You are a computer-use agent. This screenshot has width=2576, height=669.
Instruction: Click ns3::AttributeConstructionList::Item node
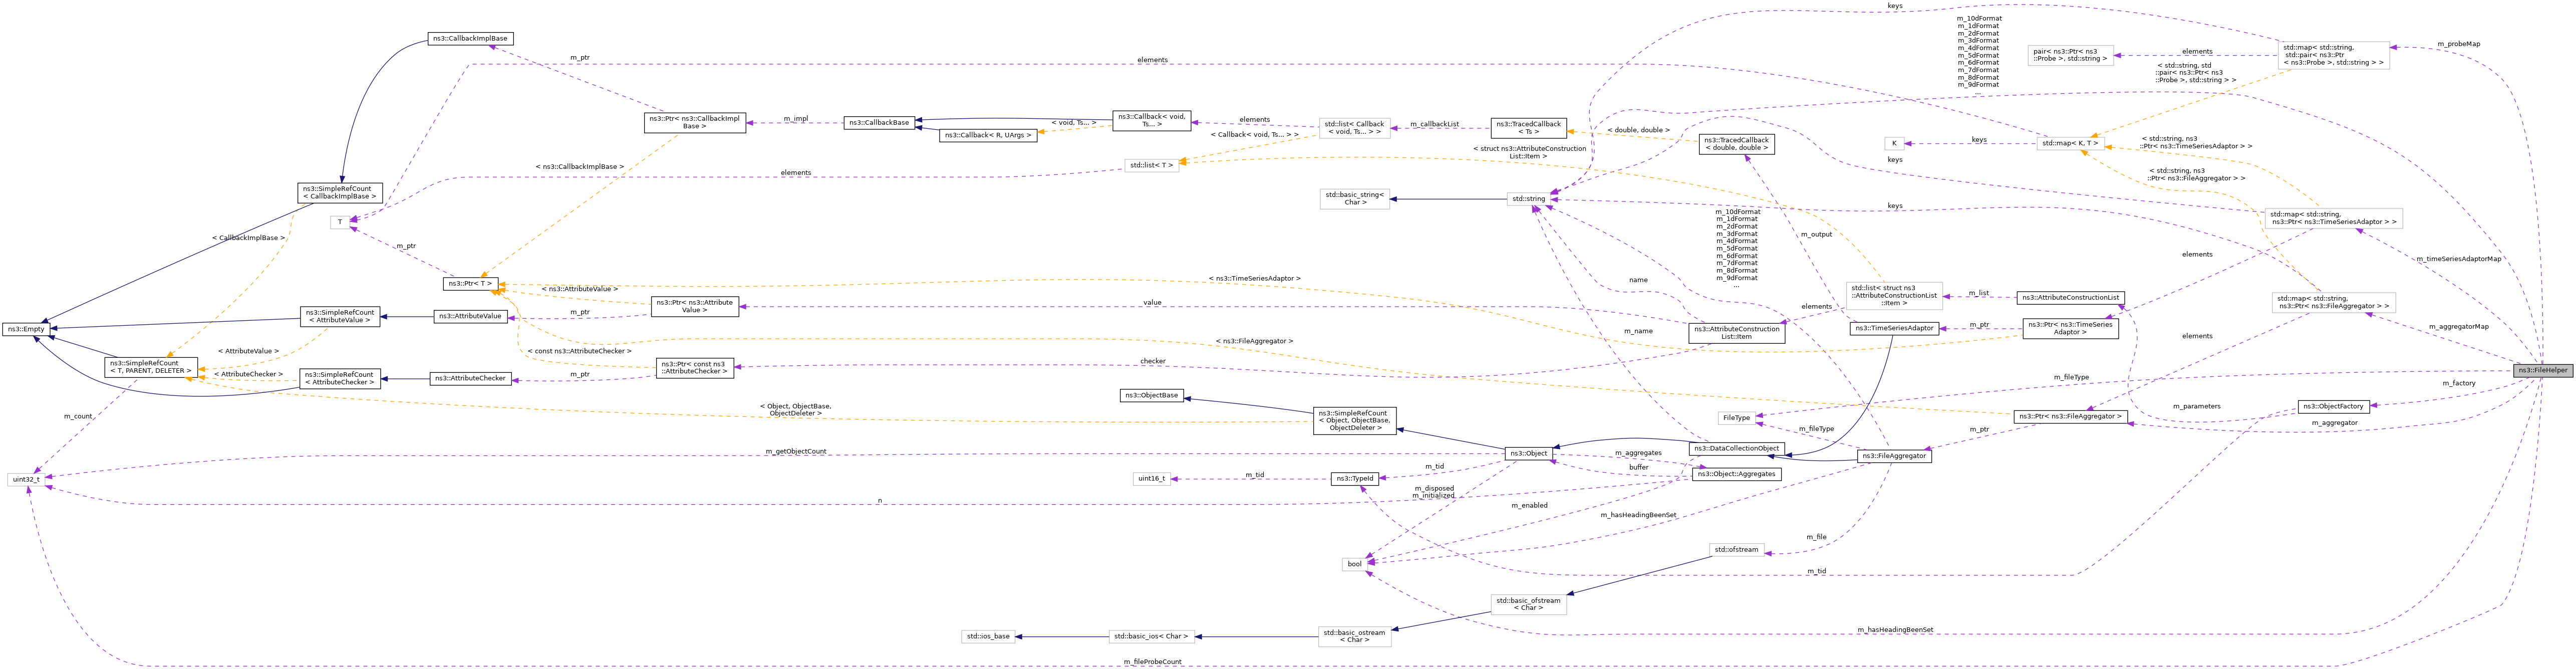(1736, 333)
